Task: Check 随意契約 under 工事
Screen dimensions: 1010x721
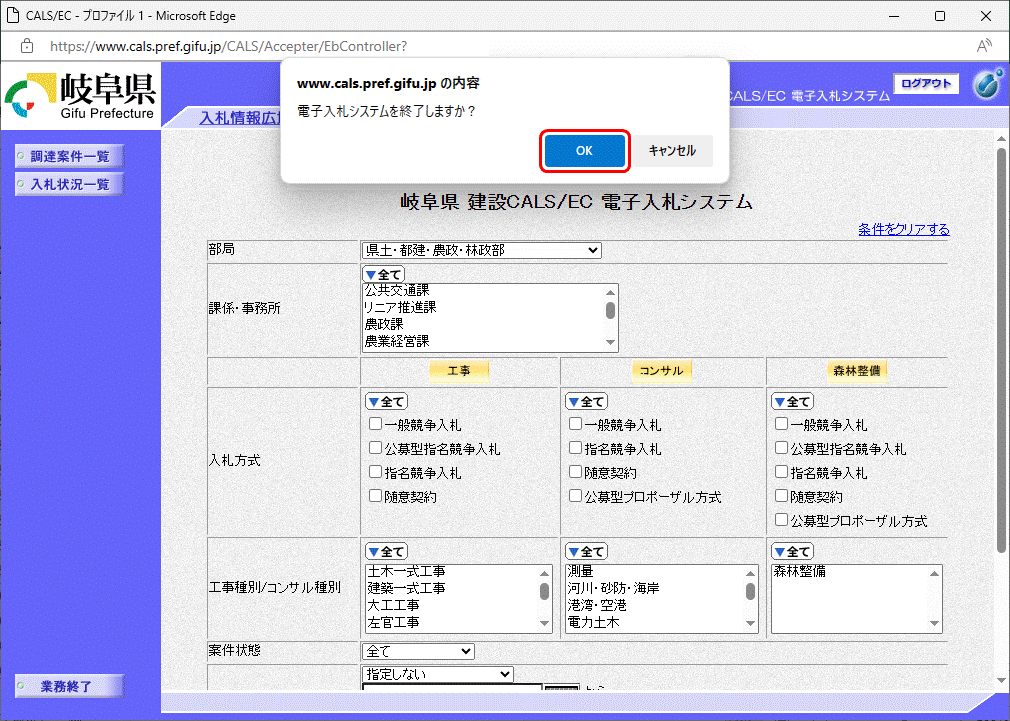Action: (376, 495)
